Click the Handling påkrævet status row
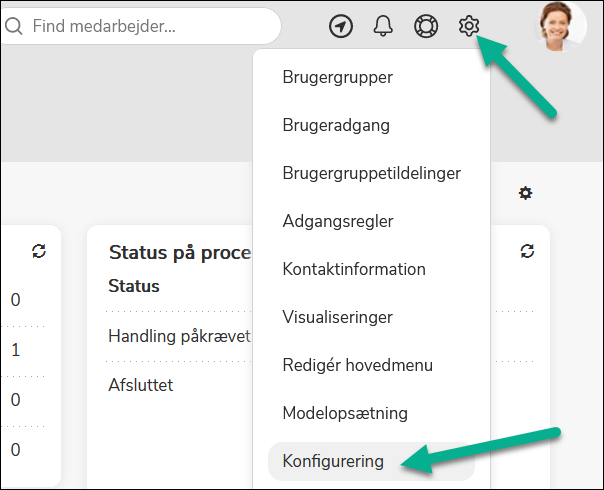Image resolution: width=604 pixels, height=490 pixels. pyautogui.click(x=179, y=337)
